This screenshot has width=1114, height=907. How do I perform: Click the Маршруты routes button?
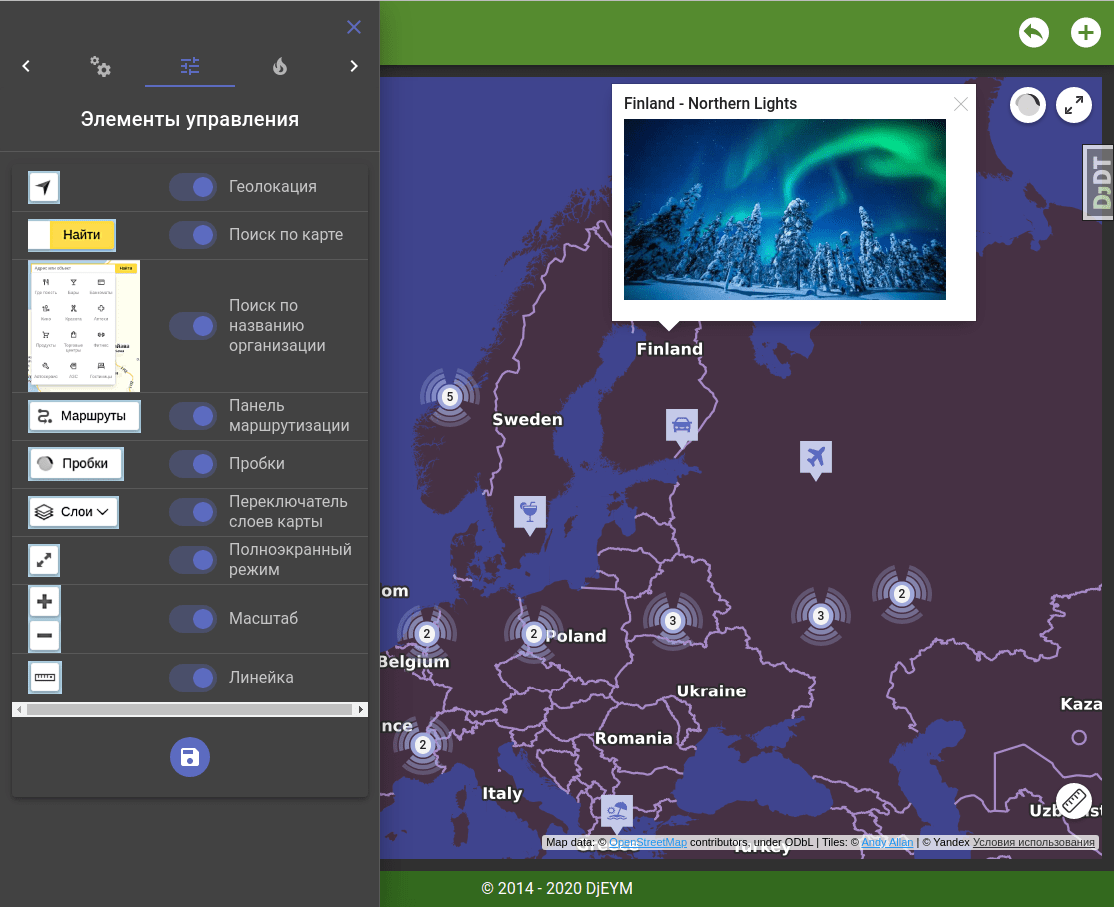pos(85,416)
